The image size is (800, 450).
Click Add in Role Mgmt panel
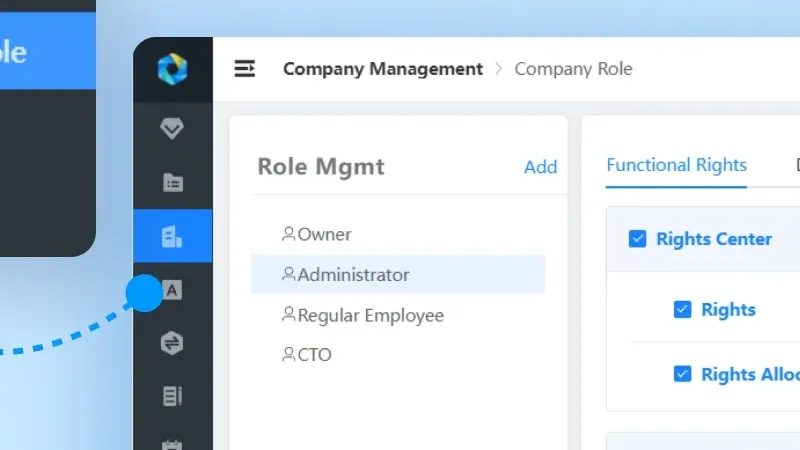540,167
